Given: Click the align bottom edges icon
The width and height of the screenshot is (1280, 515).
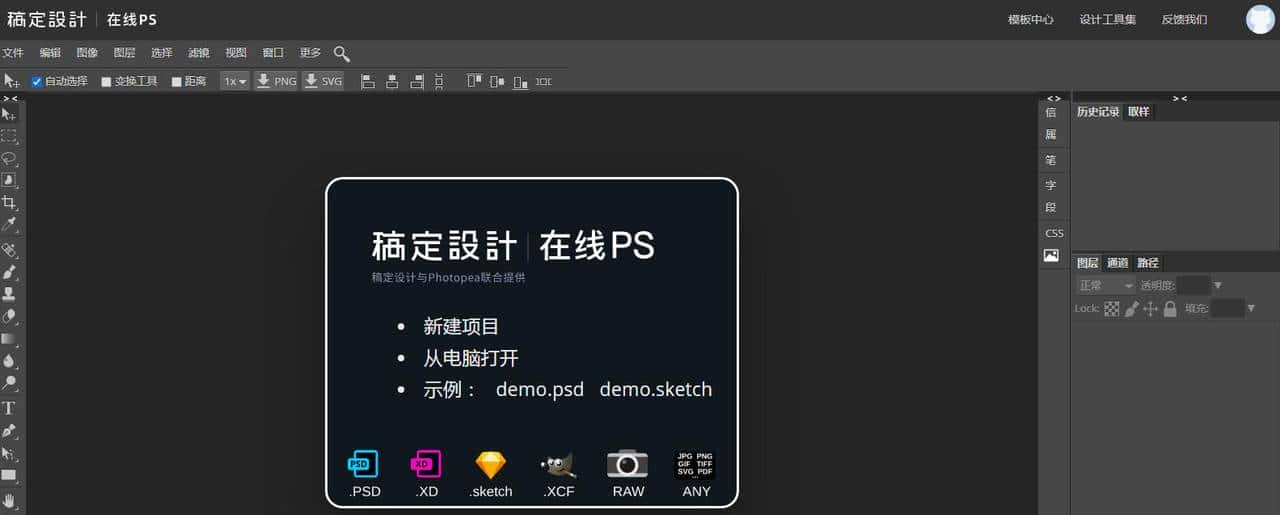Looking at the screenshot, I should [520, 81].
